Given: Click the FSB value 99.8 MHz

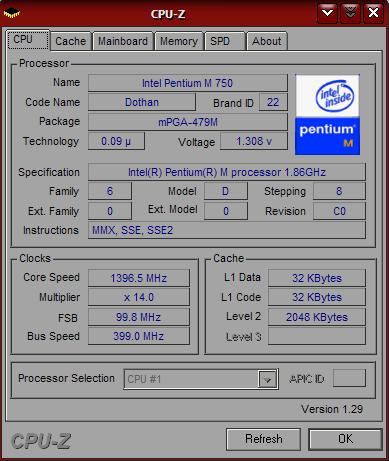Looking at the screenshot, I should pos(139,317).
